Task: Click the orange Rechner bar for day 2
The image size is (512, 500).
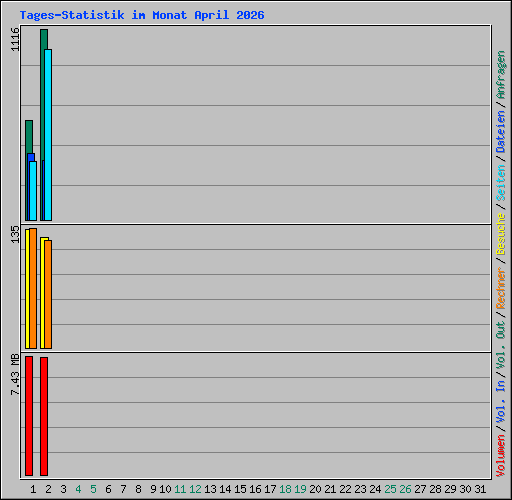Action: click(48, 294)
